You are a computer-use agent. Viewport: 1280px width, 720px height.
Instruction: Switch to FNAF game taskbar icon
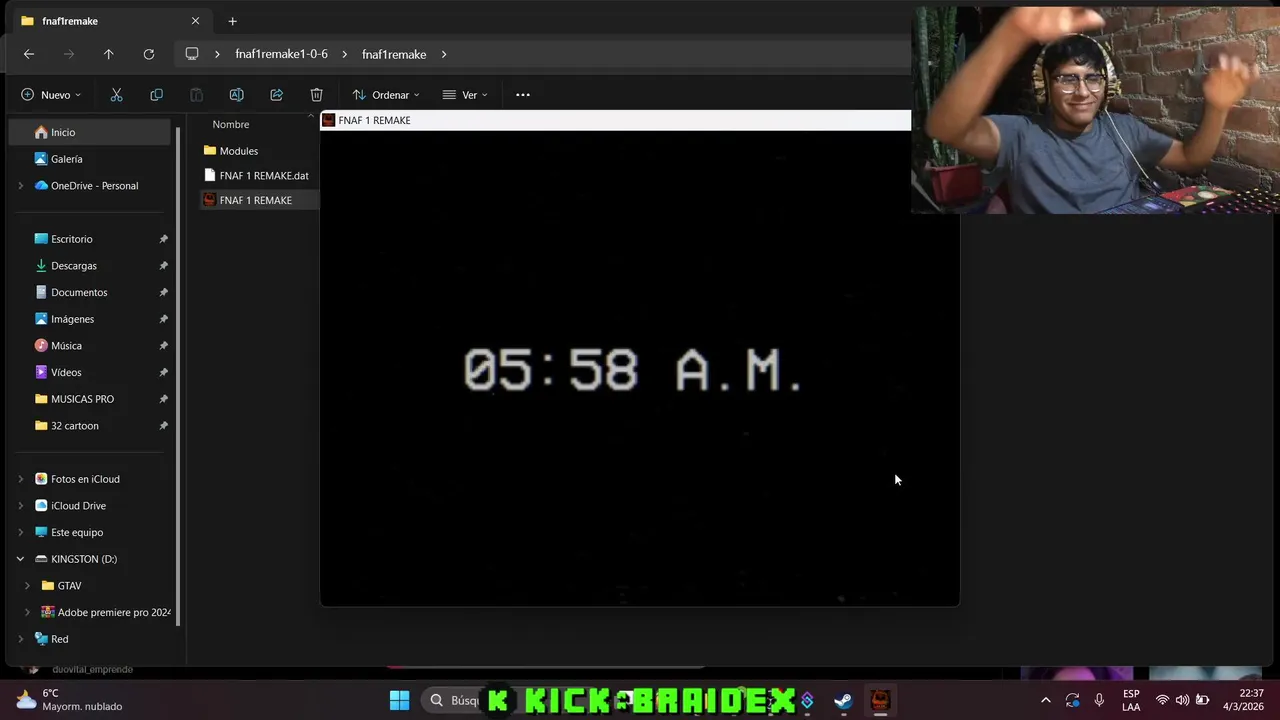(x=880, y=700)
